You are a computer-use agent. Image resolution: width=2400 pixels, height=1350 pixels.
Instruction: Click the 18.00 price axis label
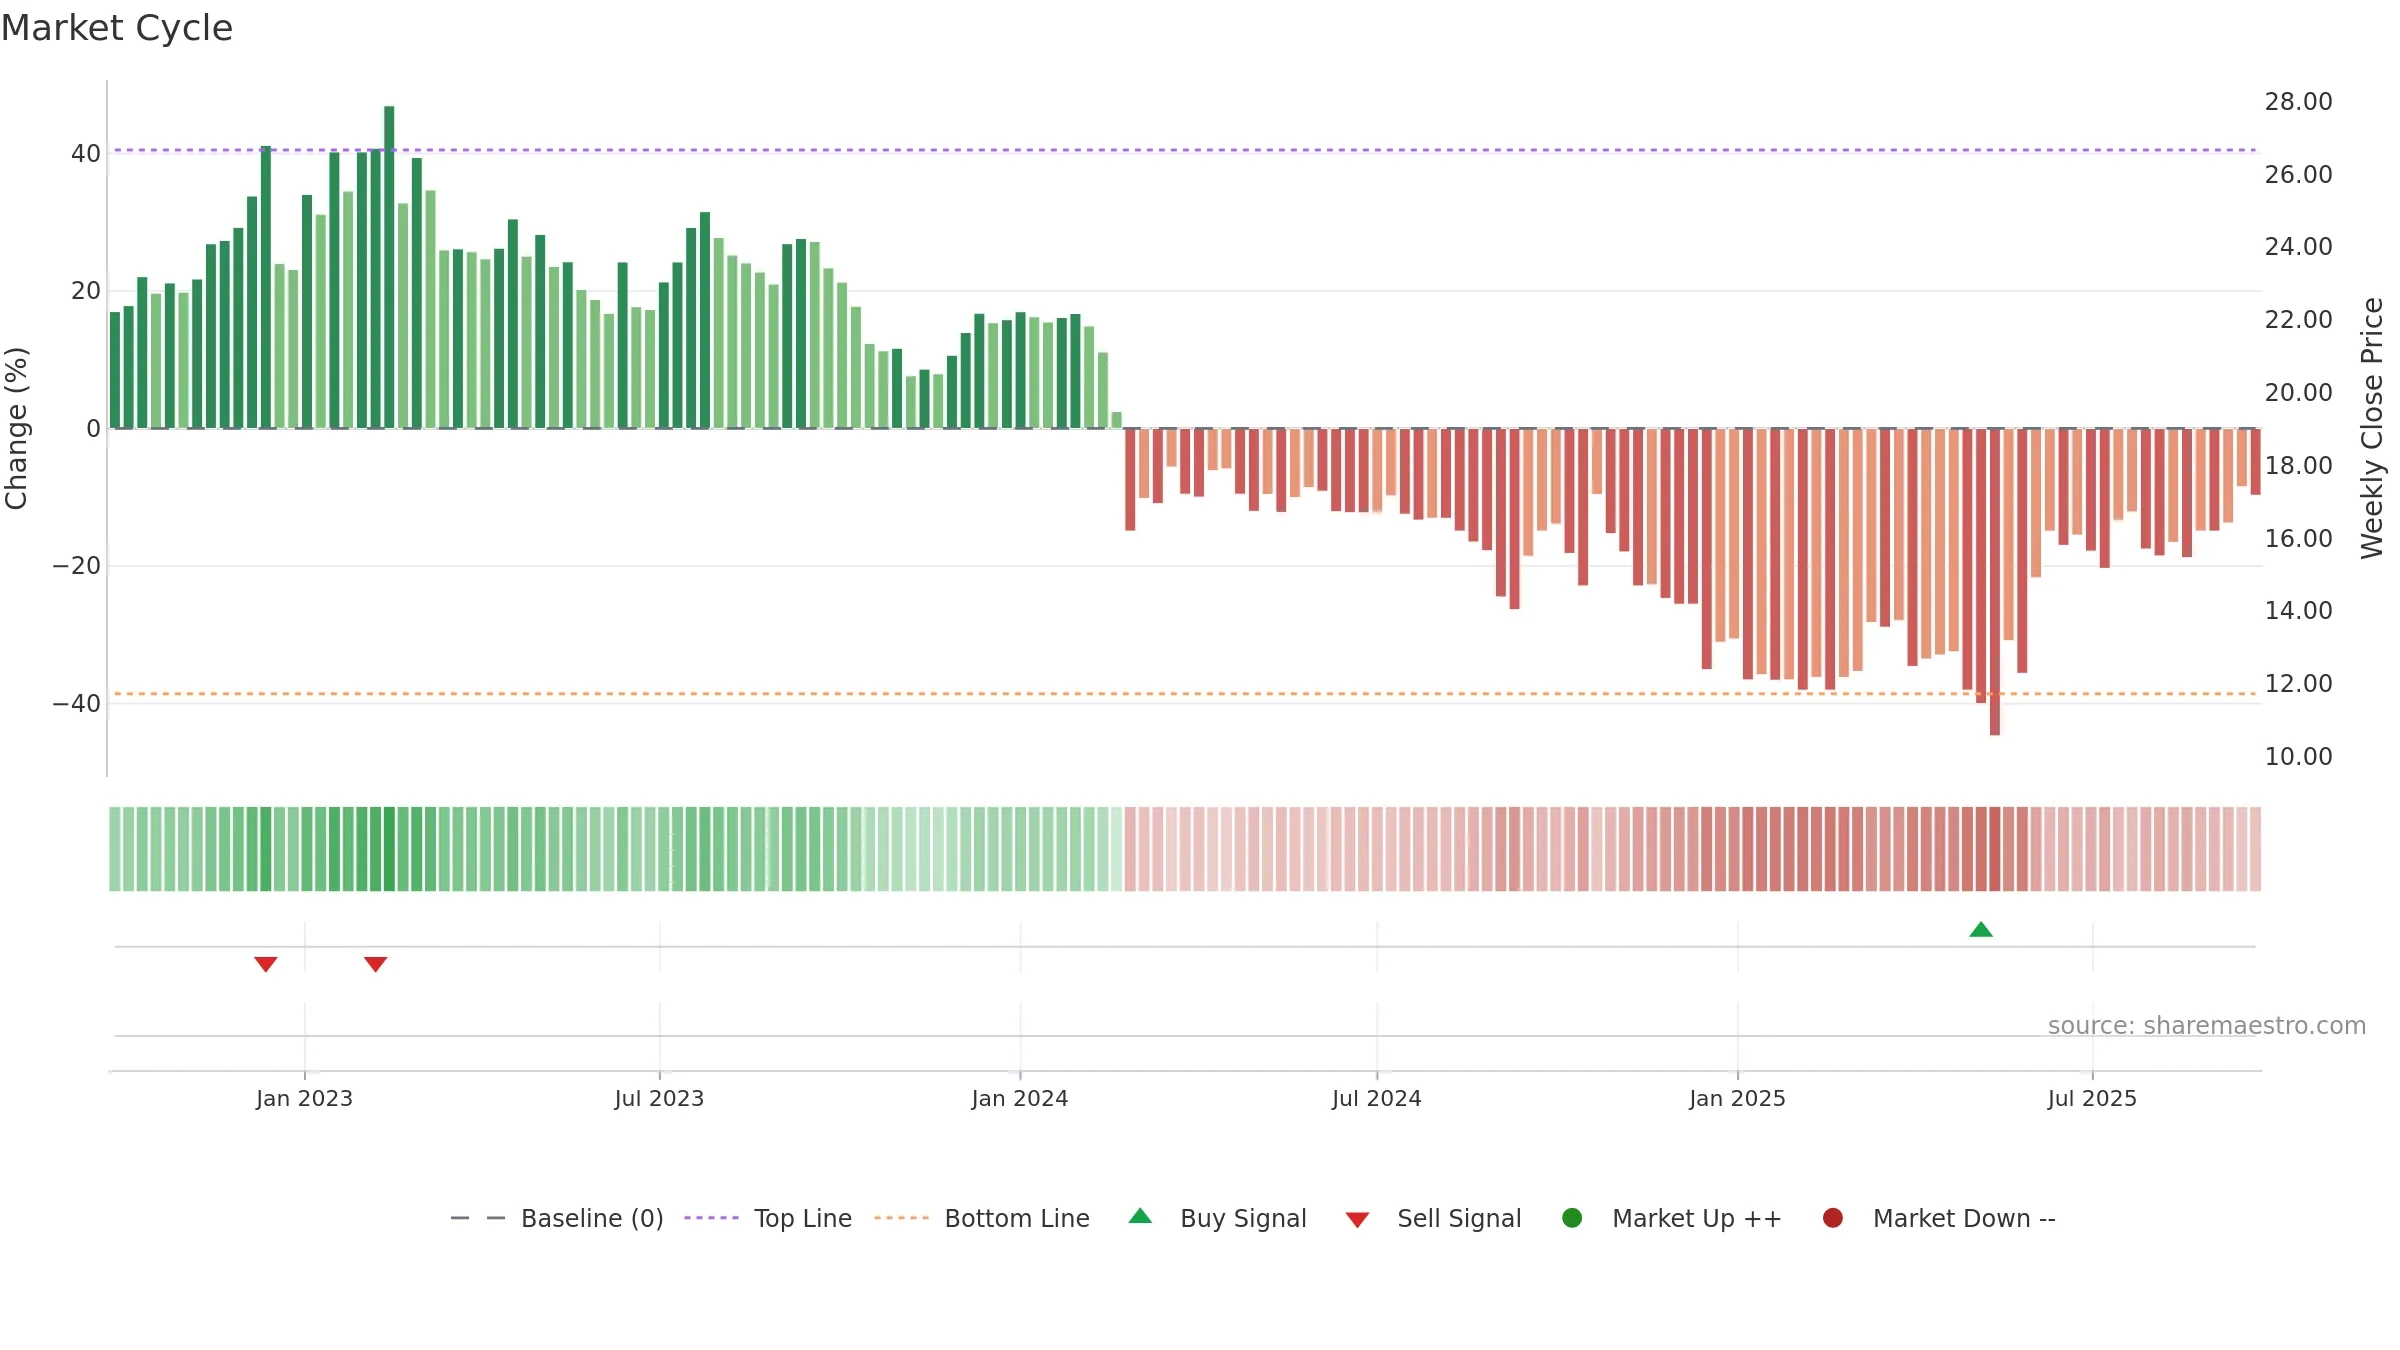pyautogui.click(x=2298, y=466)
